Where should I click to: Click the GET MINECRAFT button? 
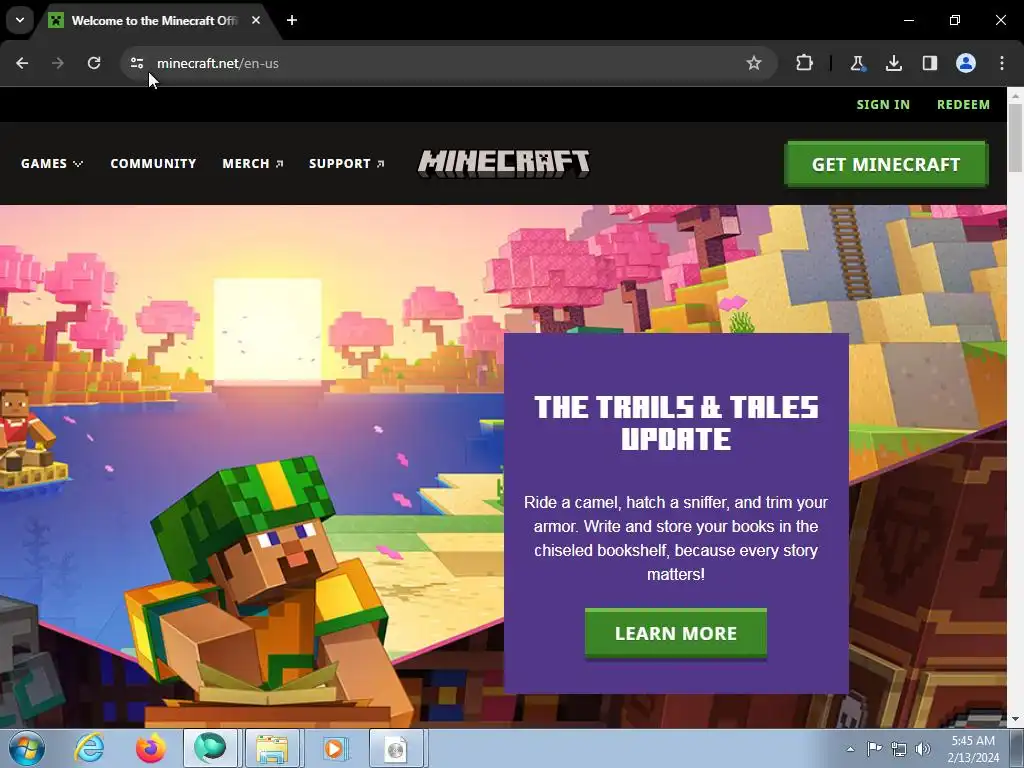click(886, 165)
